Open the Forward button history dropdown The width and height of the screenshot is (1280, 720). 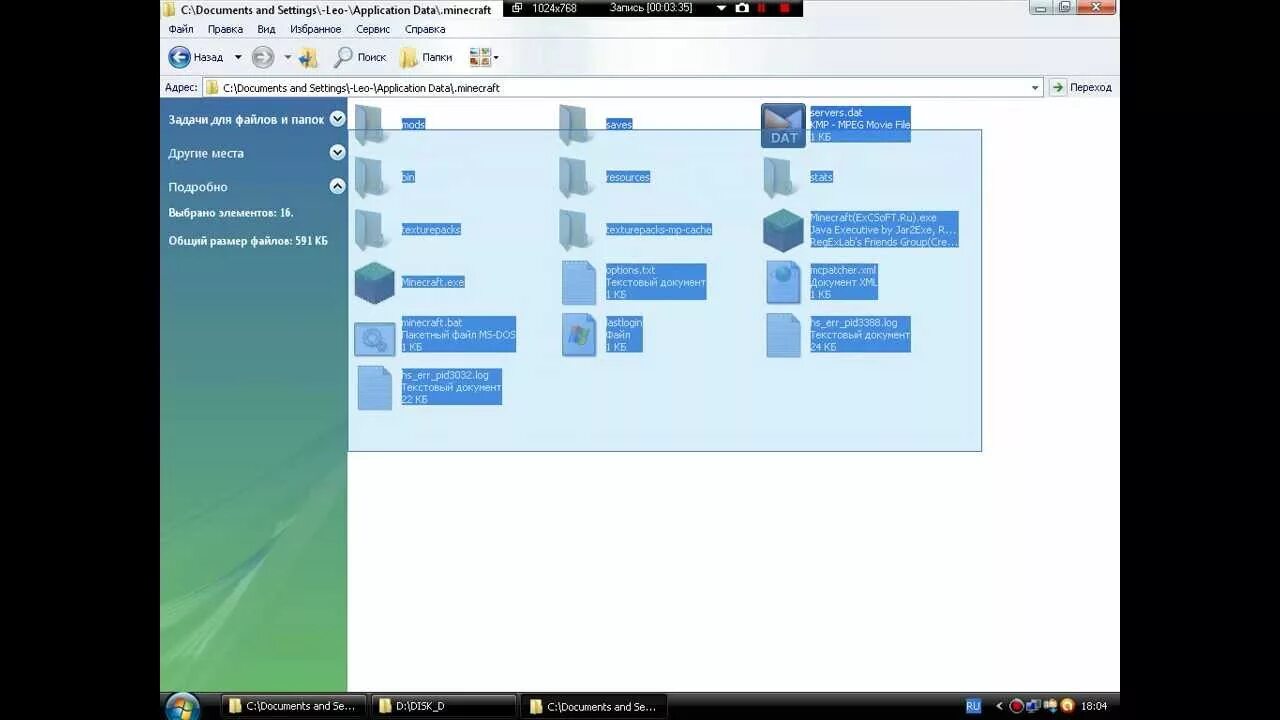click(288, 57)
